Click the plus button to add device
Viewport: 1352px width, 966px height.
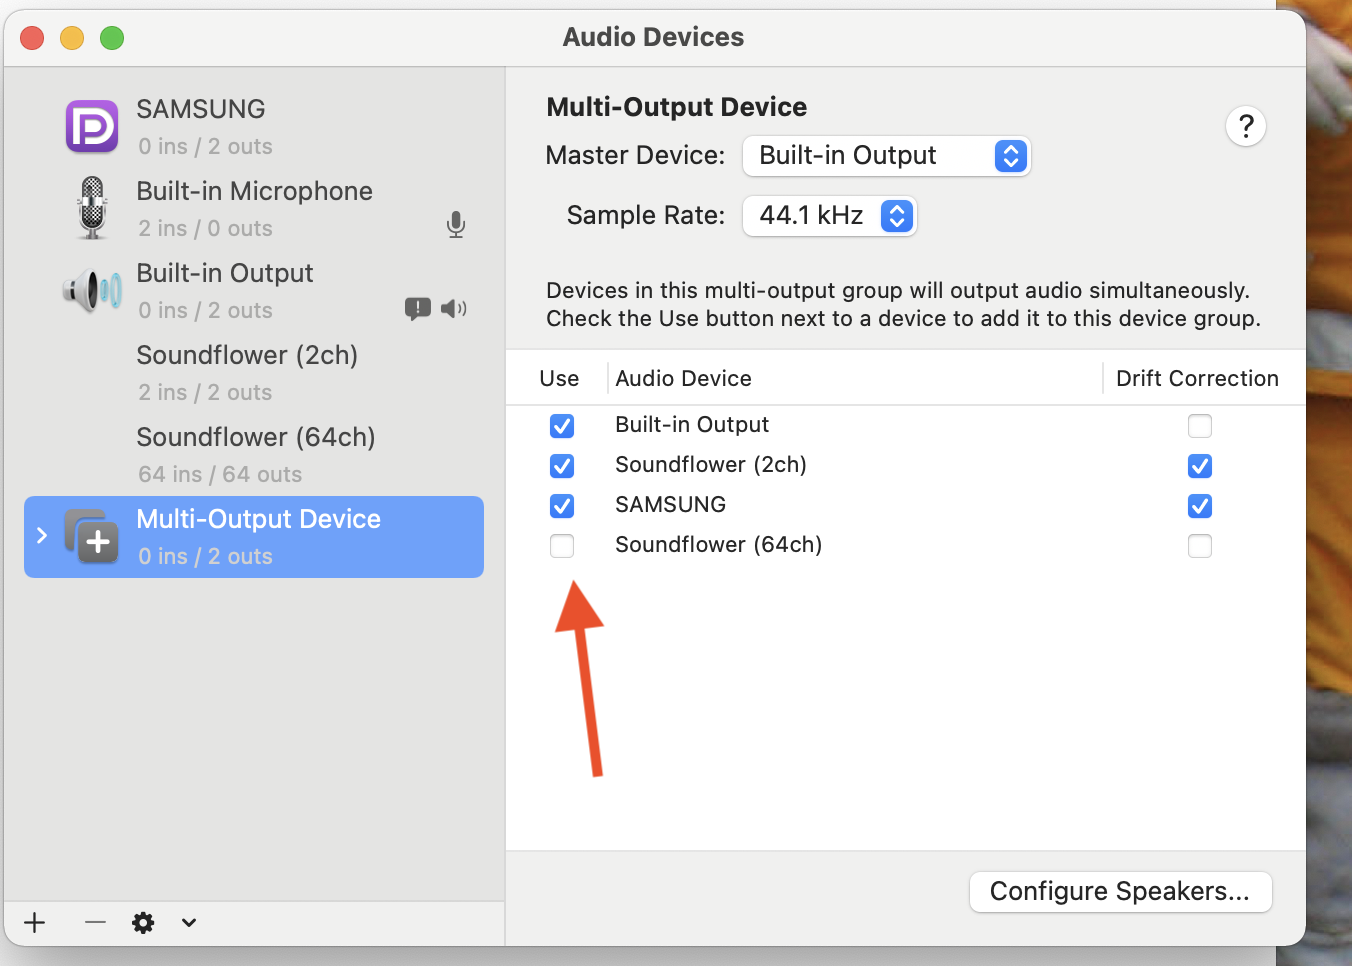click(x=35, y=922)
